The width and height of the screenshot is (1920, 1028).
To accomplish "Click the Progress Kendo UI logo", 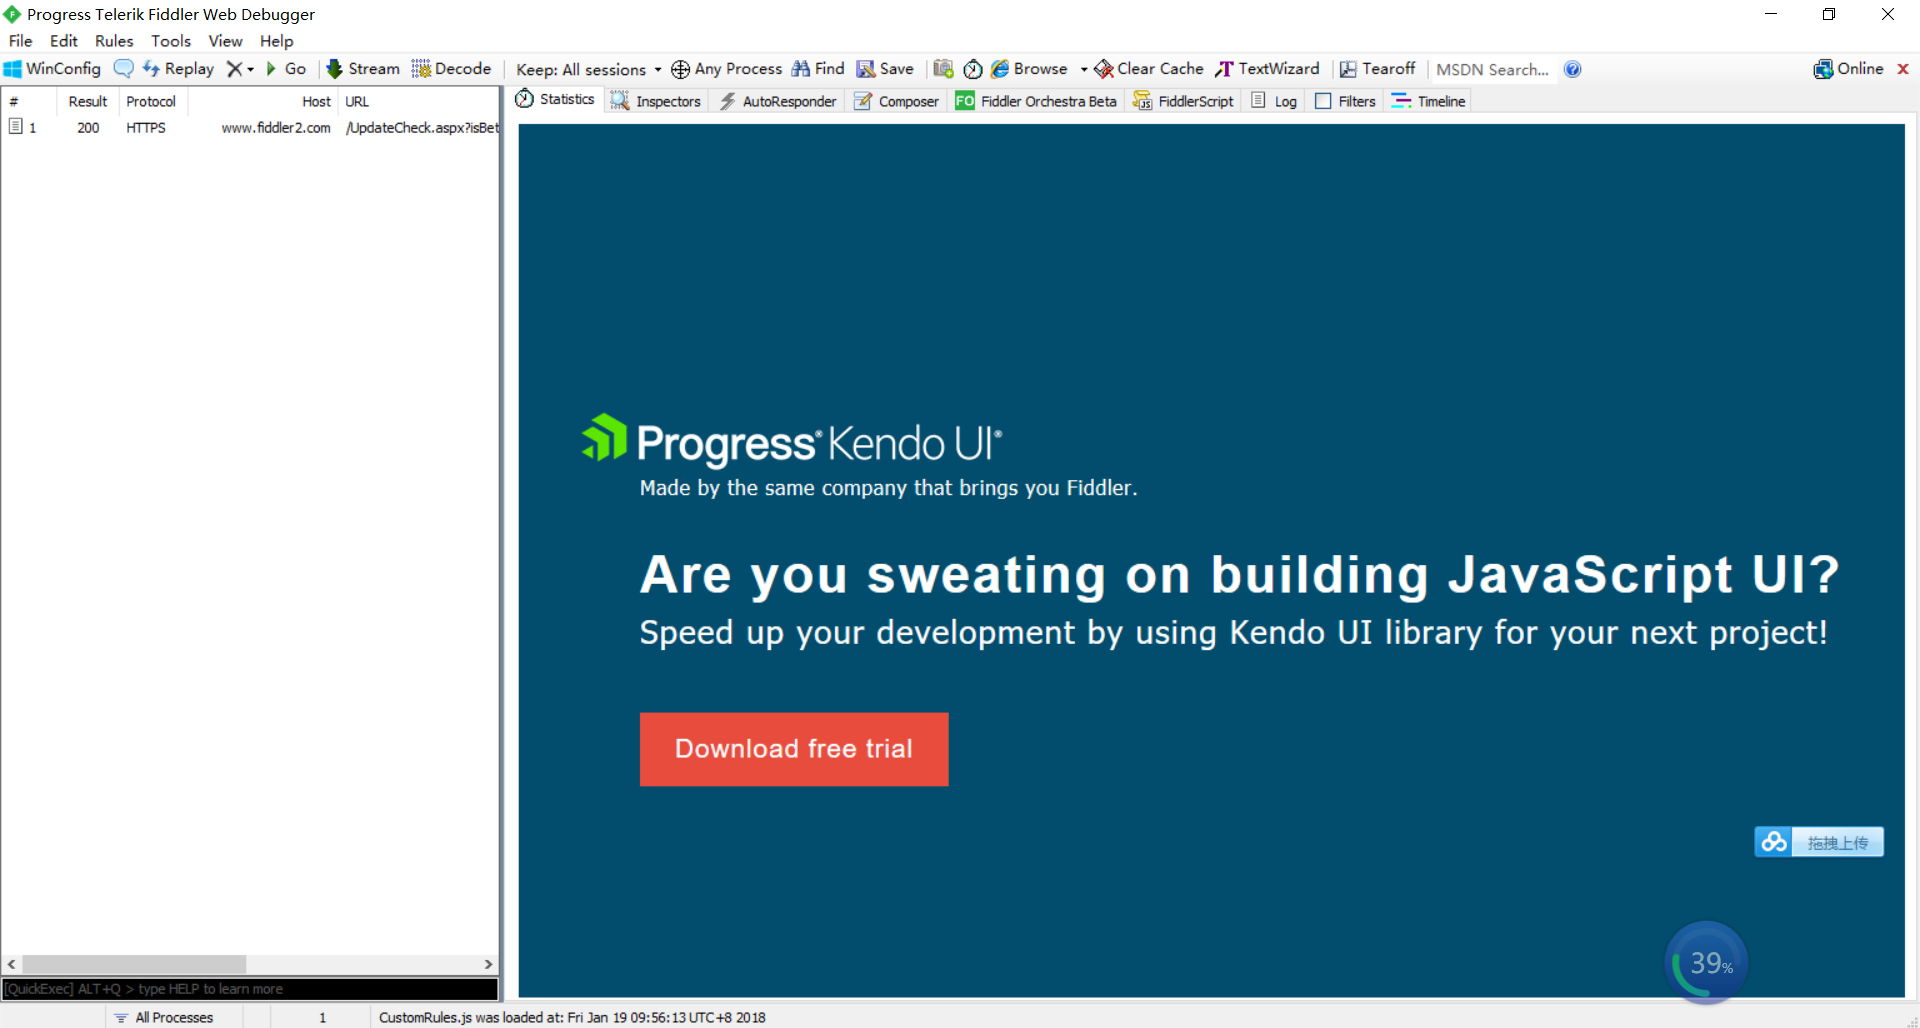I will (x=792, y=441).
